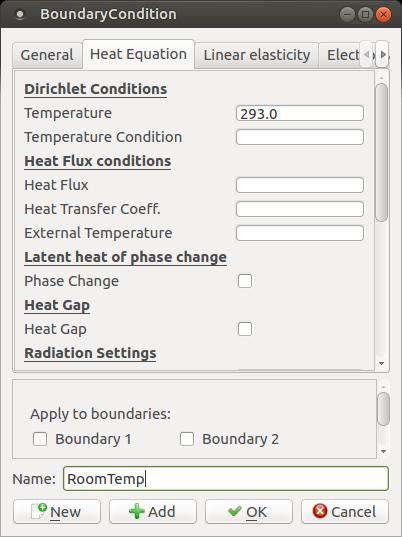402x537 pixels.
Task: Open the Linear elasticity tab
Action: coord(257,55)
